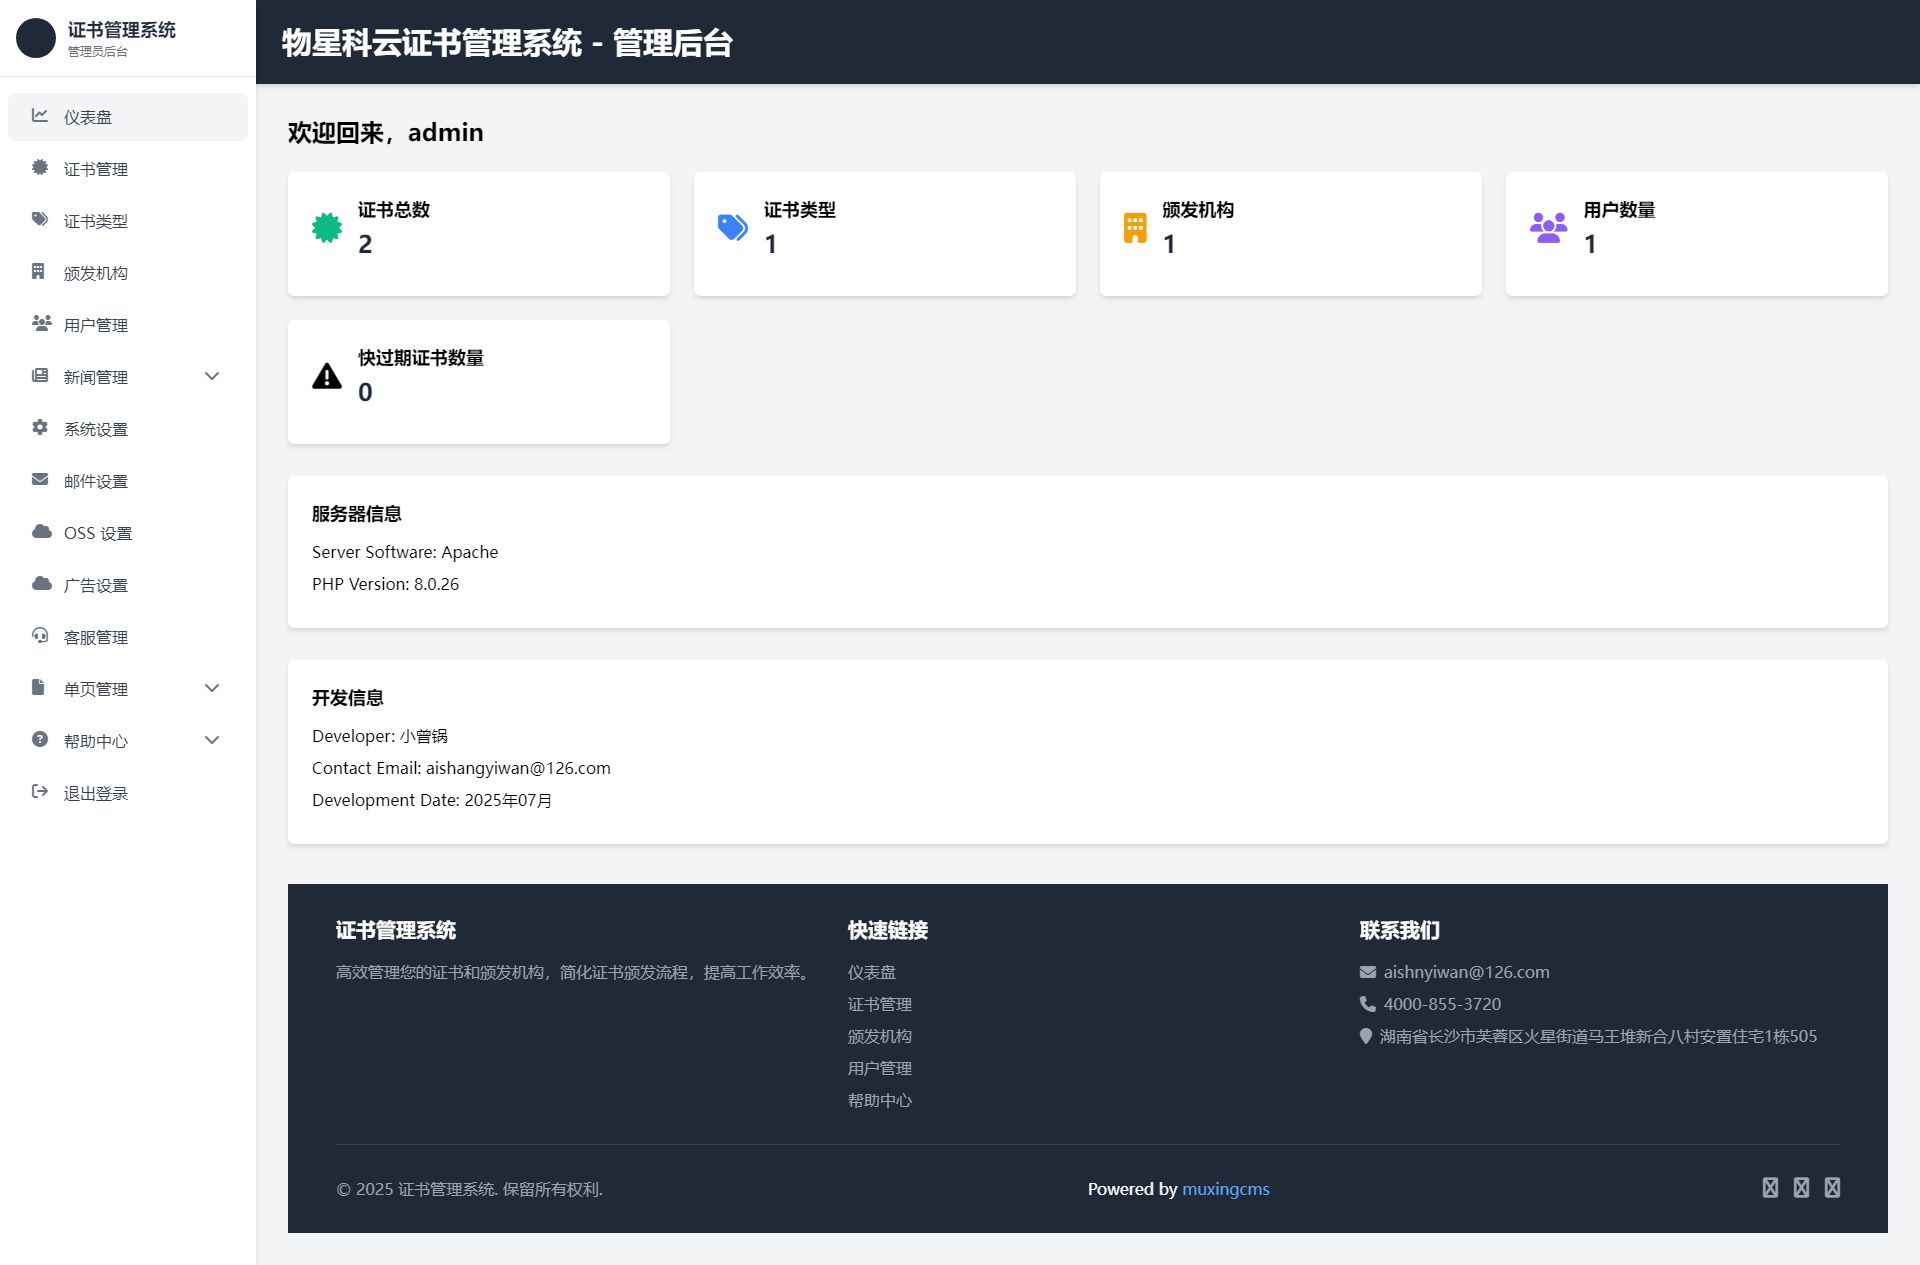Image resolution: width=1920 pixels, height=1265 pixels.
Task: Click the PHP Version: 8.0.26 line
Action: [x=385, y=584]
